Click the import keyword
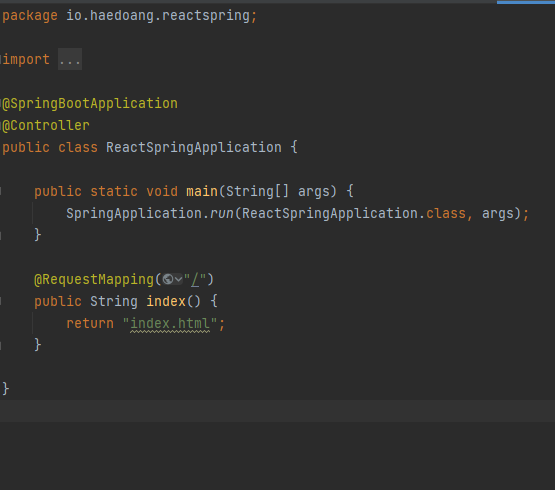555x490 pixels. coord(26,59)
